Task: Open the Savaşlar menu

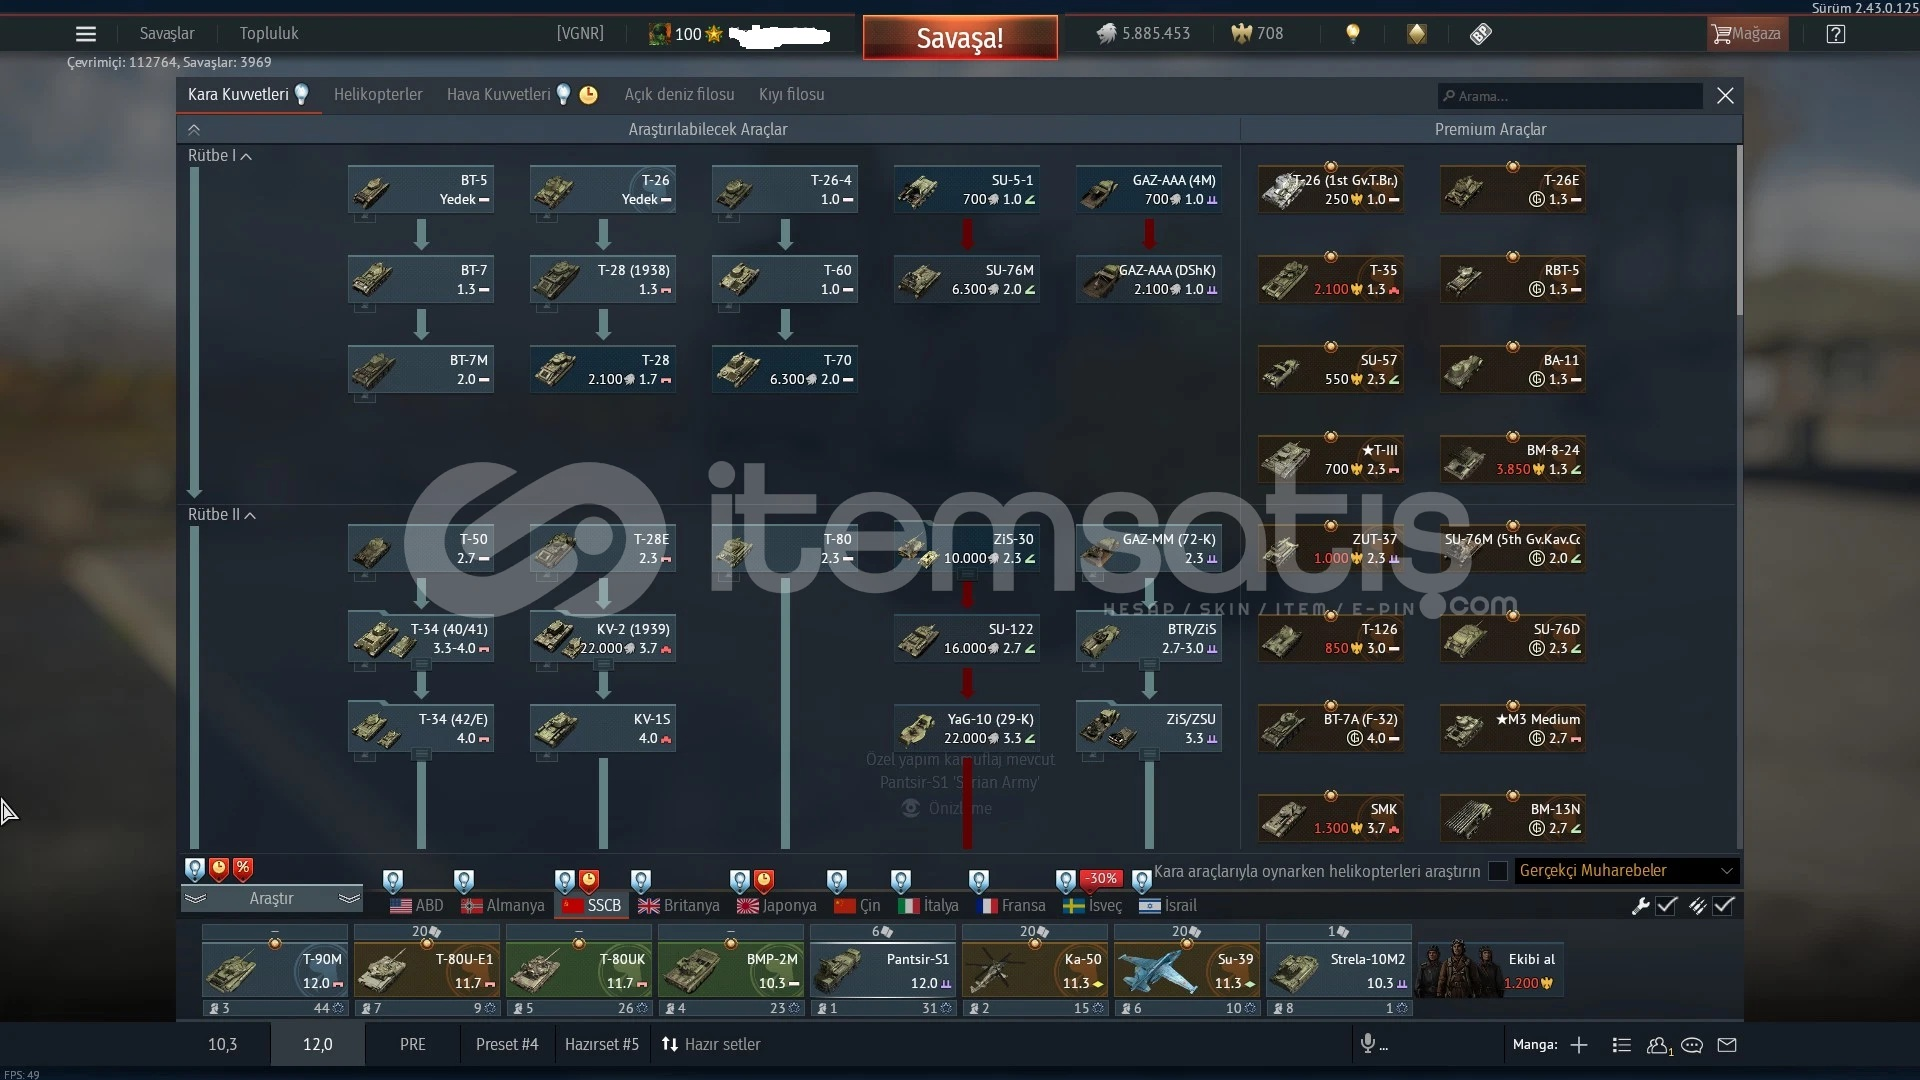Action: pyautogui.click(x=167, y=34)
